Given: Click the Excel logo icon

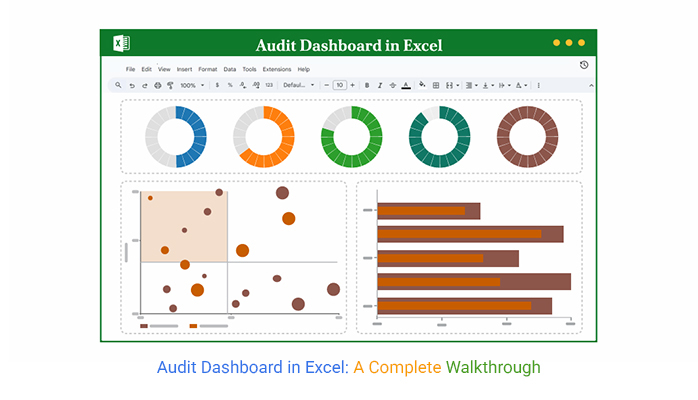Looking at the screenshot, I should 121,43.
